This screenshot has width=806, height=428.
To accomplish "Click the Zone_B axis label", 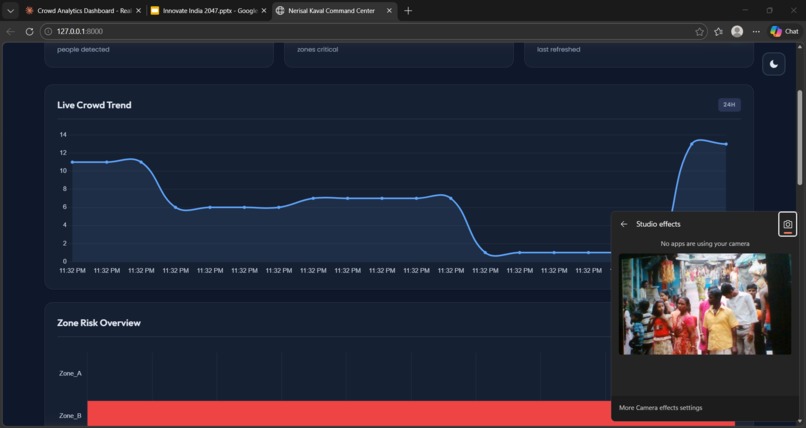I will [x=70, y=416].
